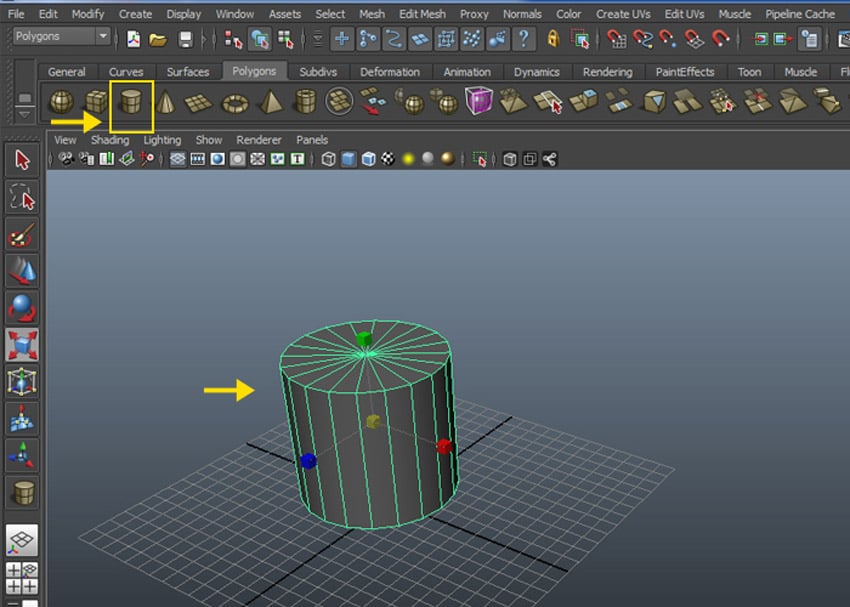Toggle wireframe-on-shaded display in the viewport toolbar
The width and height of the screenshot is (850, 607).
click(x=256, y=158)
